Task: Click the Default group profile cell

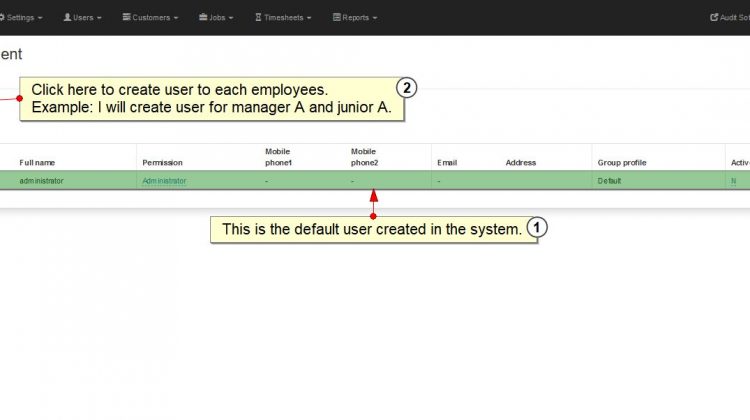Action: click(x=609, y=181)
